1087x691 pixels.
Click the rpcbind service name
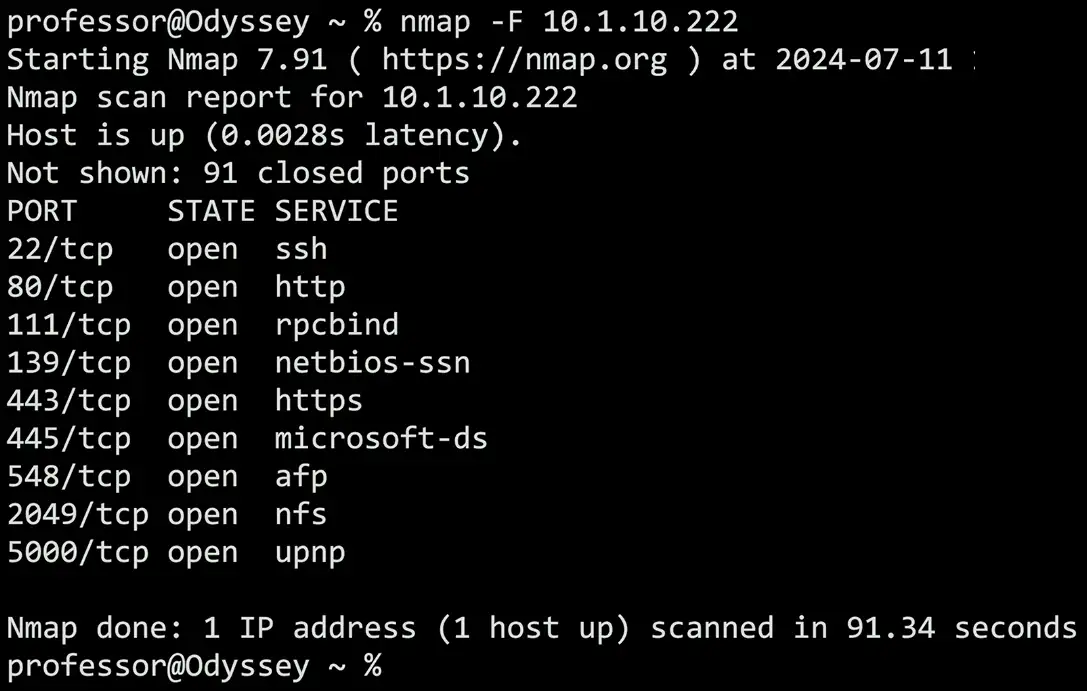pyautogui.click(x=337, y=325)
